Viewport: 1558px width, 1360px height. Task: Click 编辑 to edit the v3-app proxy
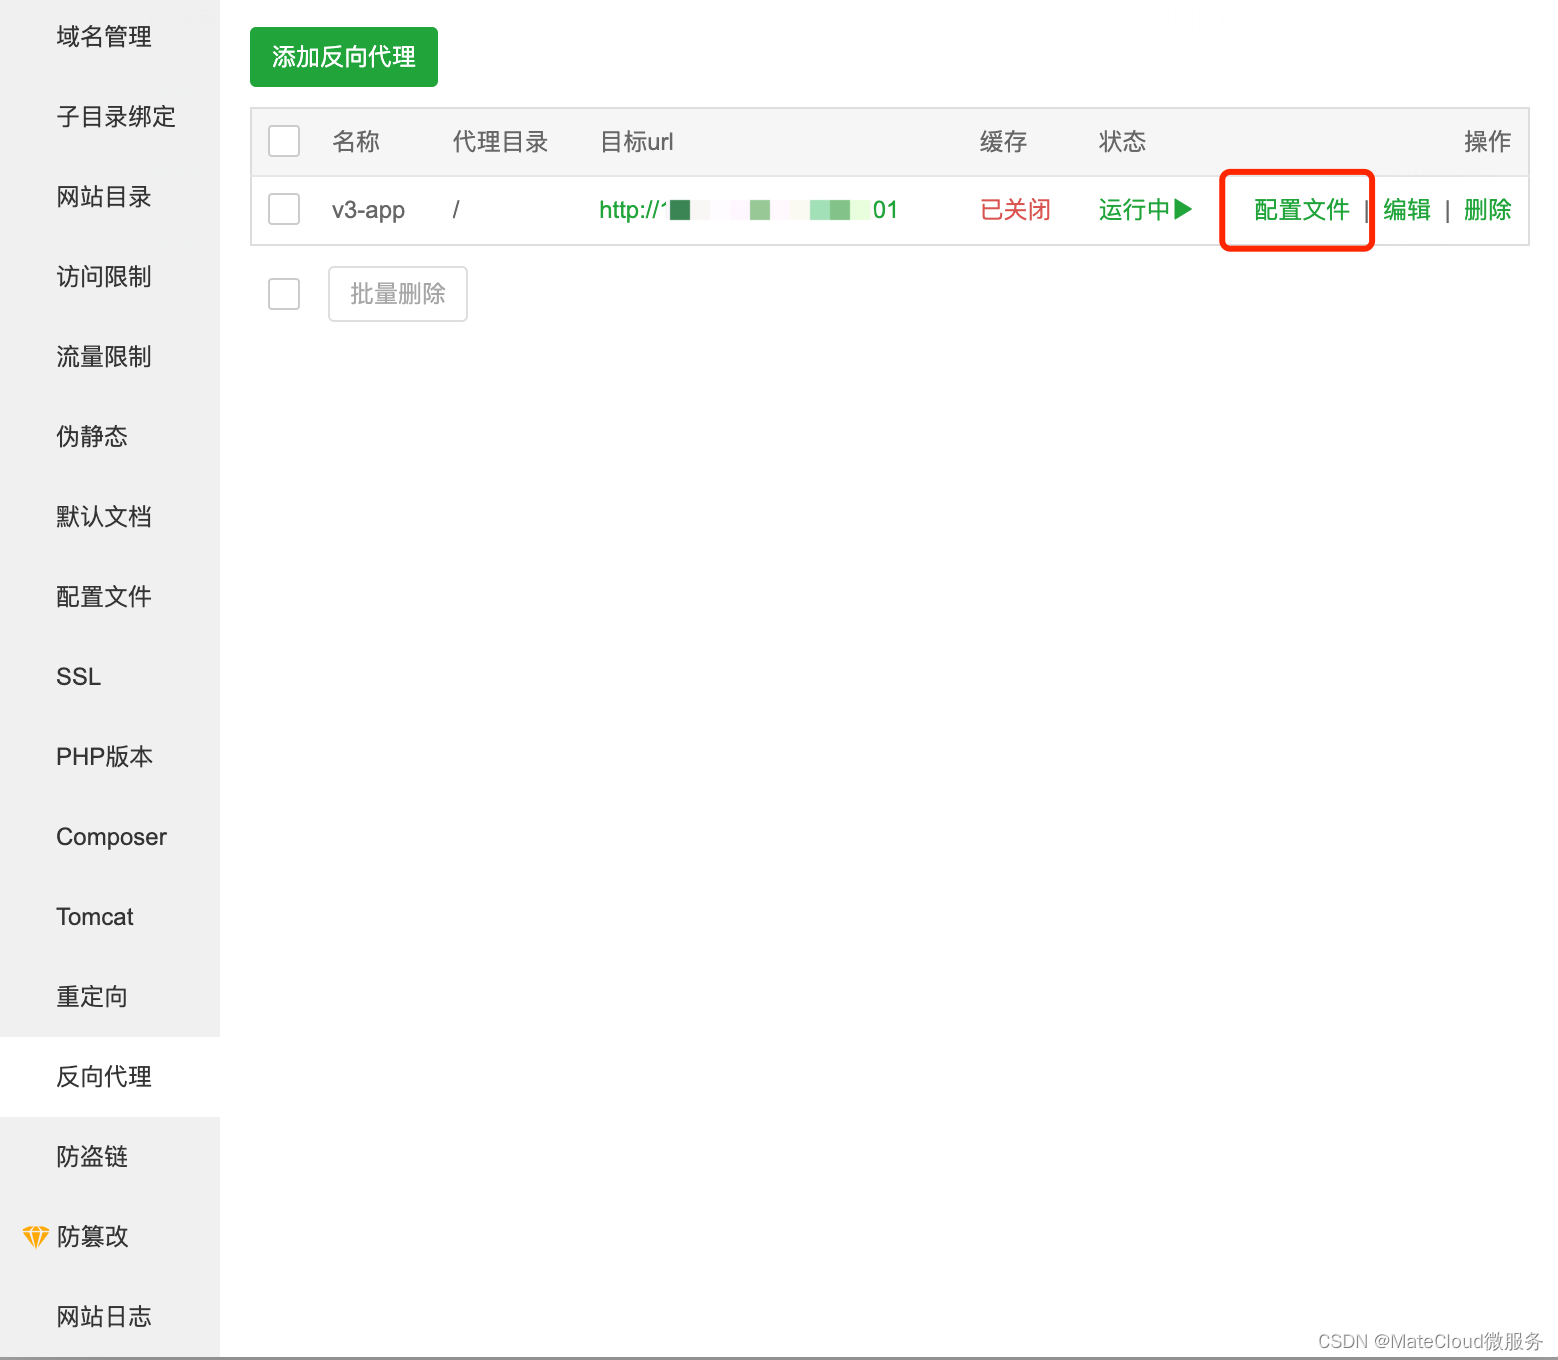(1406, 210)
